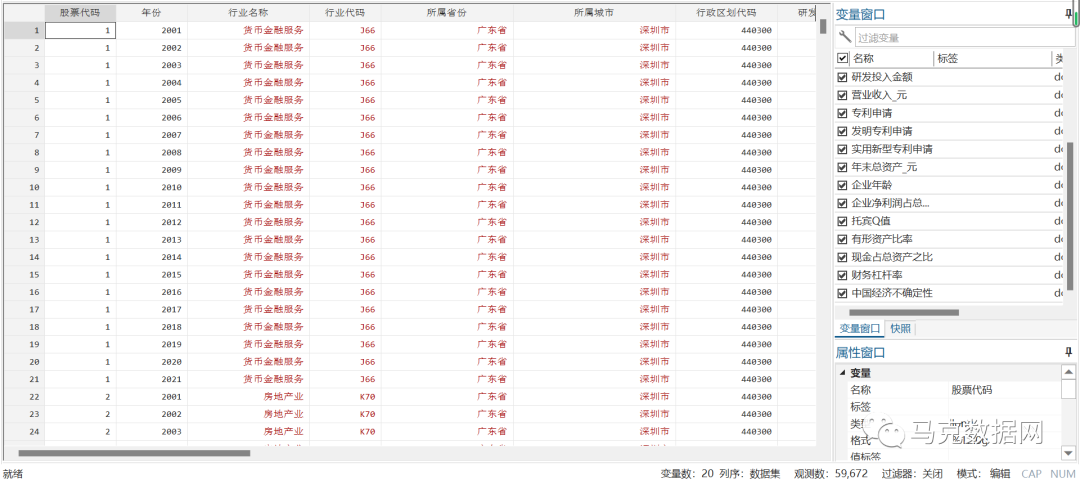Switch to the 快照 tab
Screen dimensions: 1080x480
tap(900, 329)
